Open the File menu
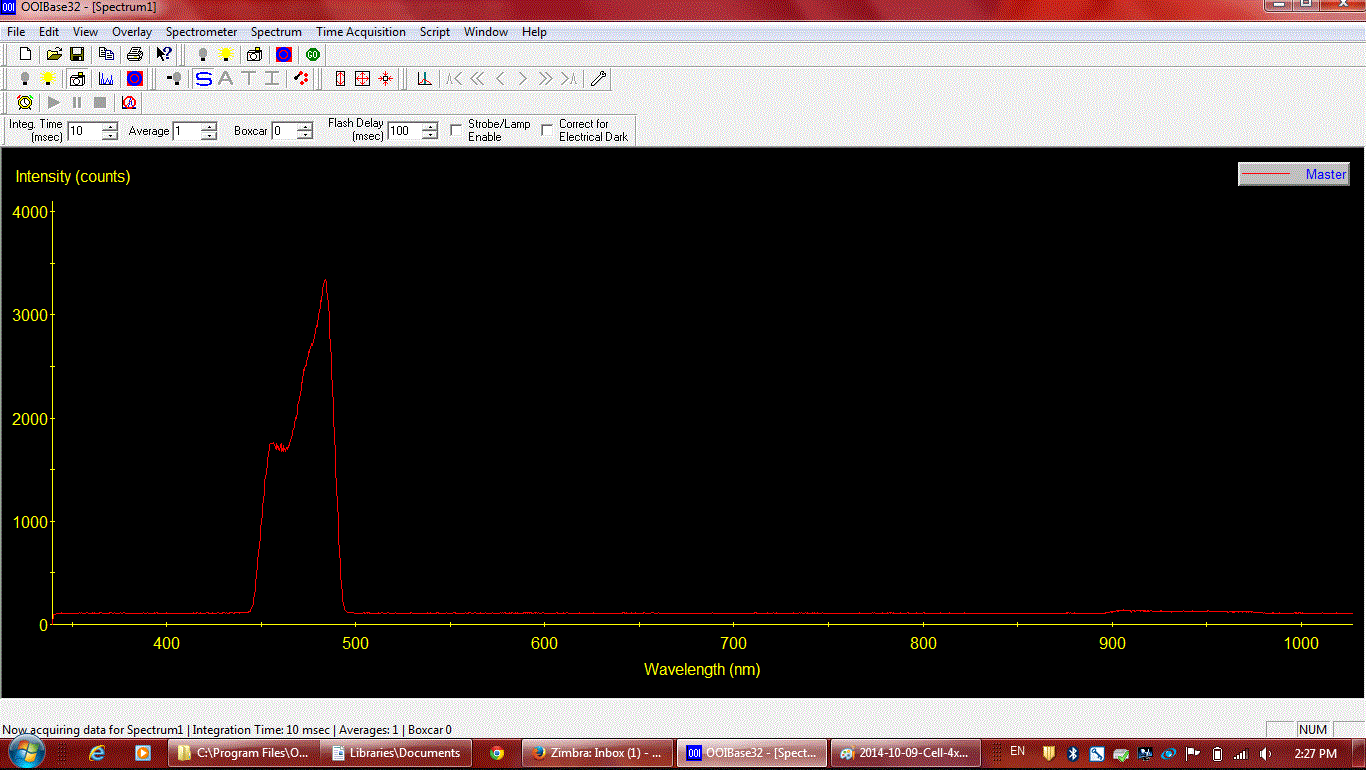1366x770 pixels. point(16,32)
